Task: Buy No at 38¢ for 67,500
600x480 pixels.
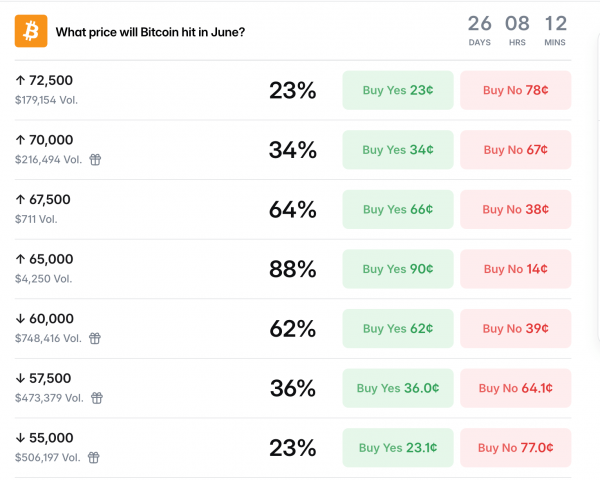Action: pos(515,209)
